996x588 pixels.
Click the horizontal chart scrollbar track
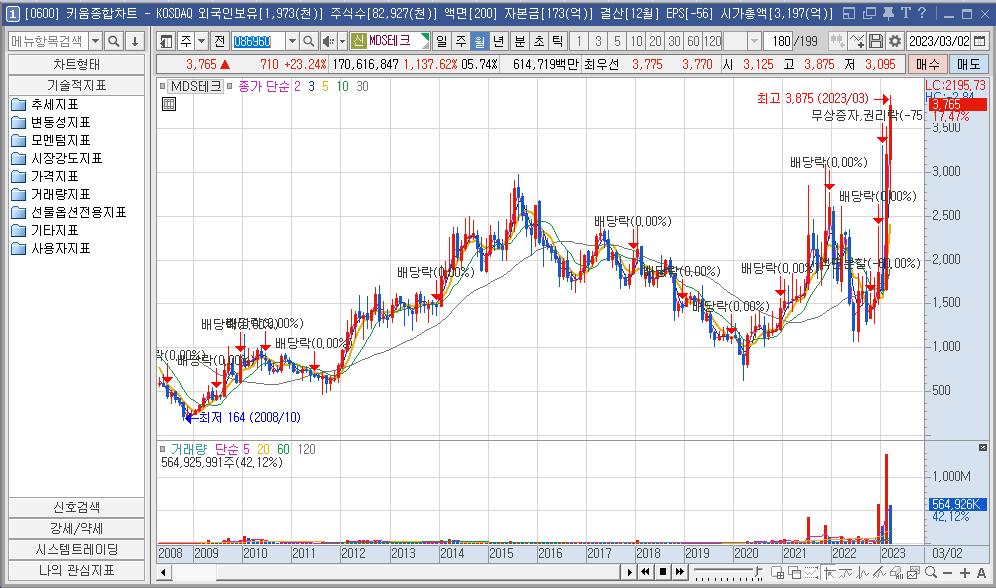click(x=394, y=572)
